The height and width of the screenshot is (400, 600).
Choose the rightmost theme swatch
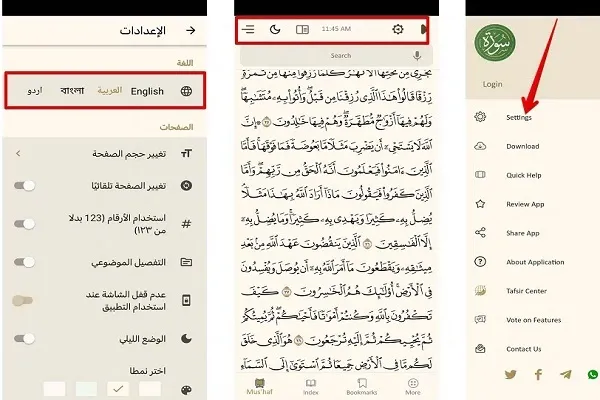[x=150, y=389]
